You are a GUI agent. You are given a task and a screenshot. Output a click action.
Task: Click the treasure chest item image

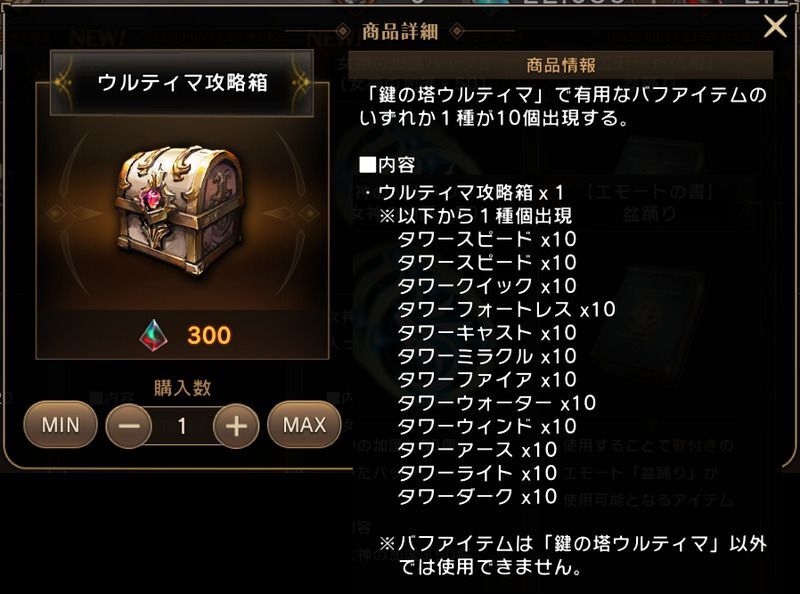pos(180,209)
